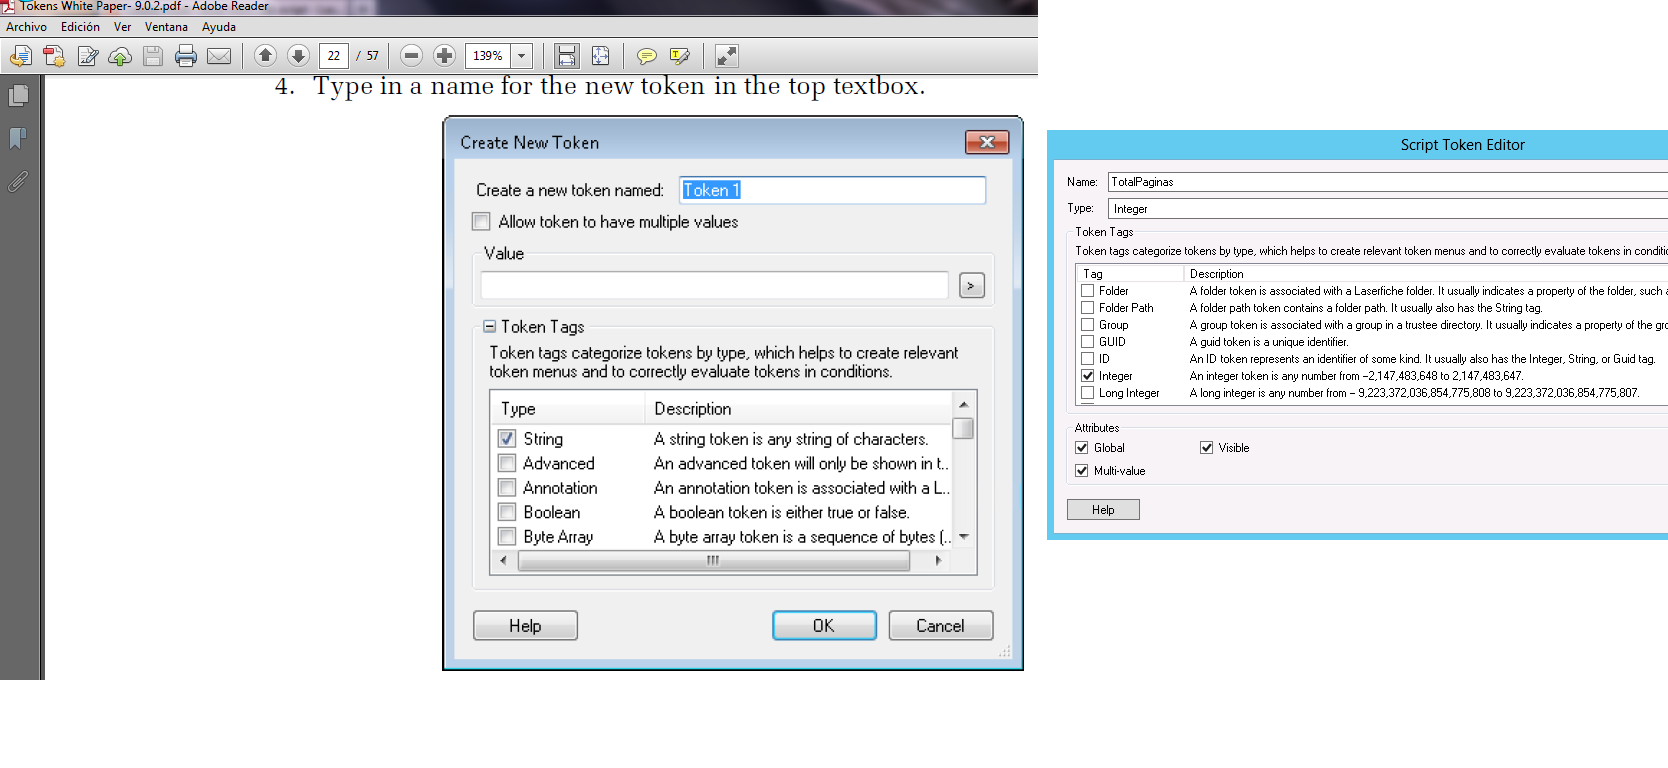Screen dimensions: 1668x768
Task: Toggle the Visible attribute checkbox
Action: tap(1206, 448)
